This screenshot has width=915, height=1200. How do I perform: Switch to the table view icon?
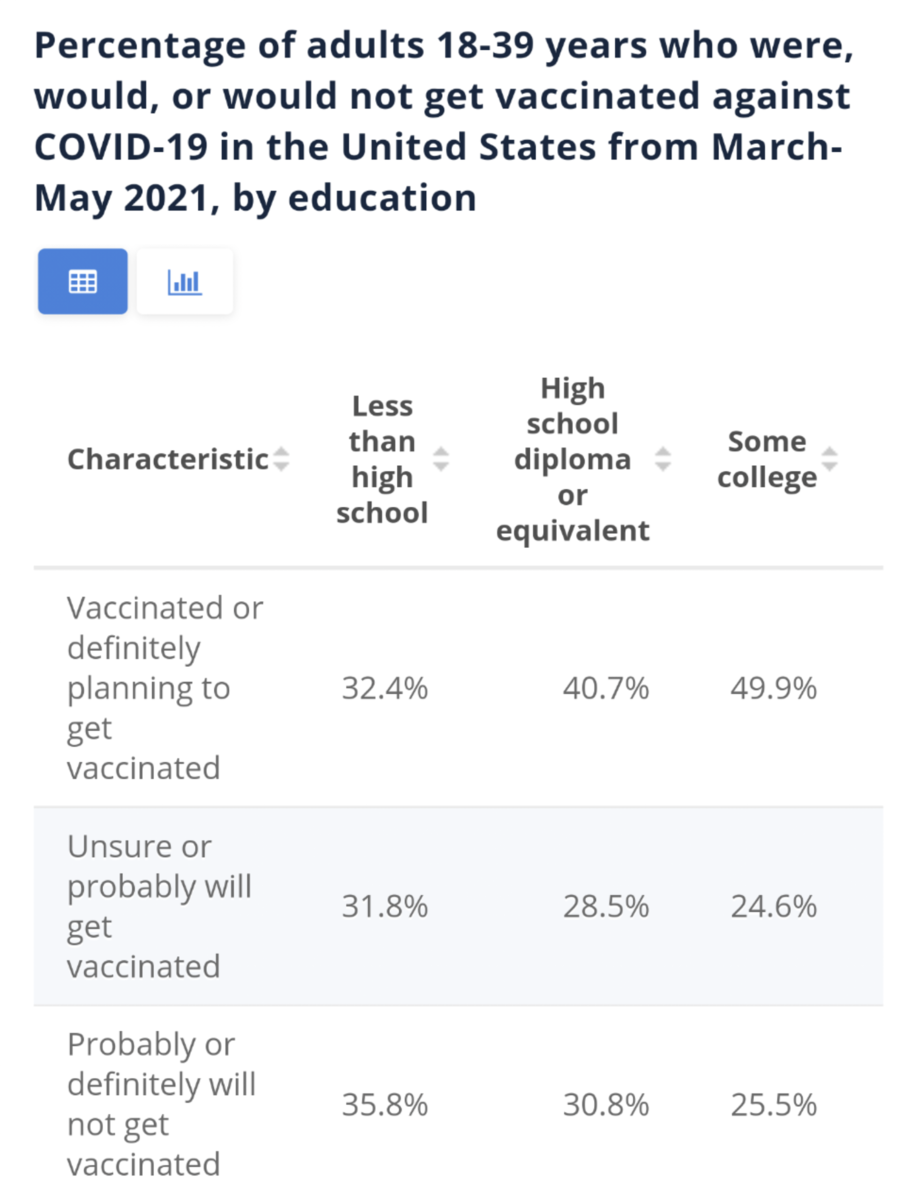pyautogui.click(x=83, y=282)
